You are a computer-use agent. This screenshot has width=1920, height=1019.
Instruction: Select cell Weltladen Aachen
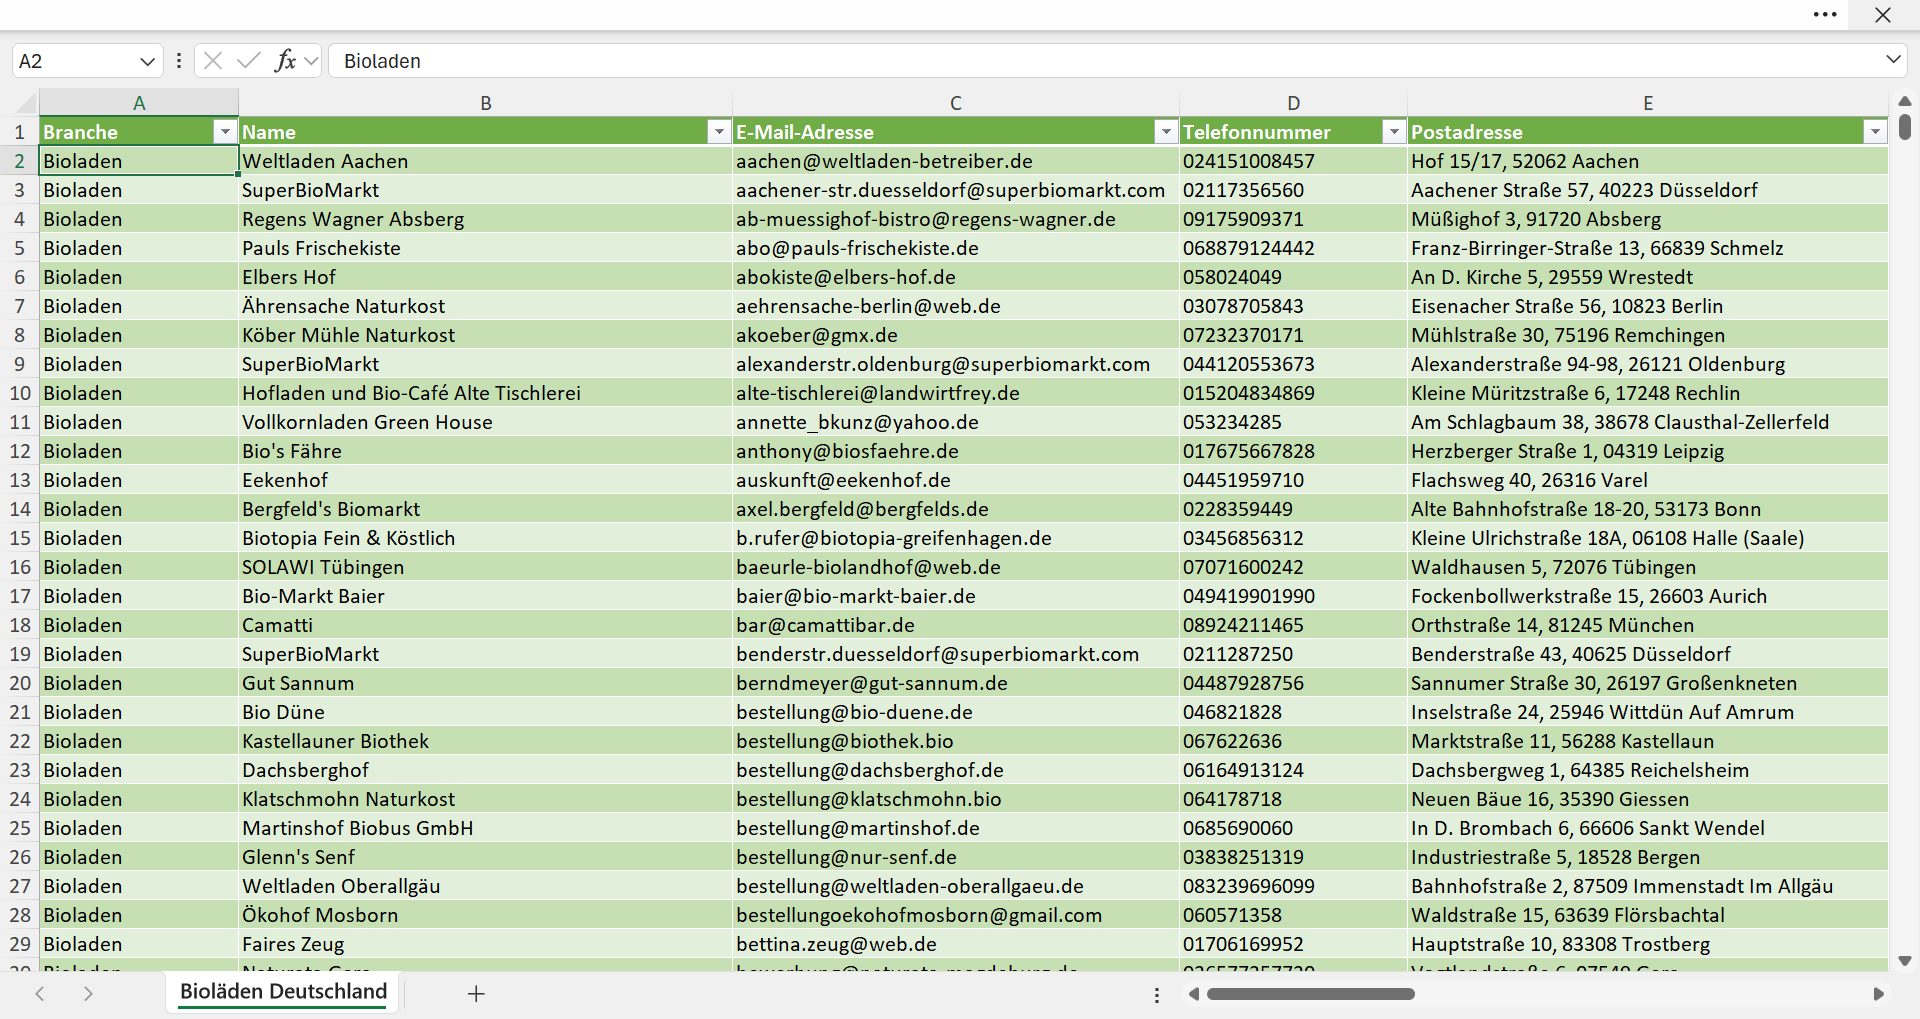pos(486,161)
